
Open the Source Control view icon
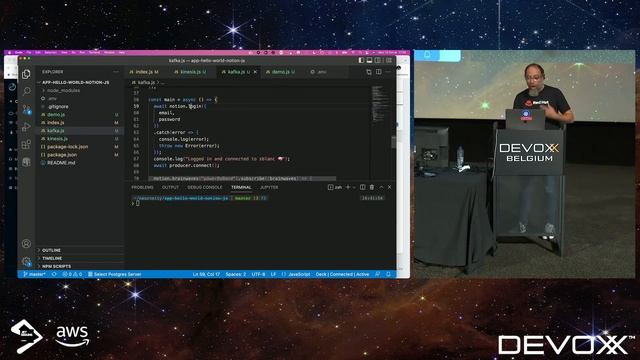click(26, 109)
